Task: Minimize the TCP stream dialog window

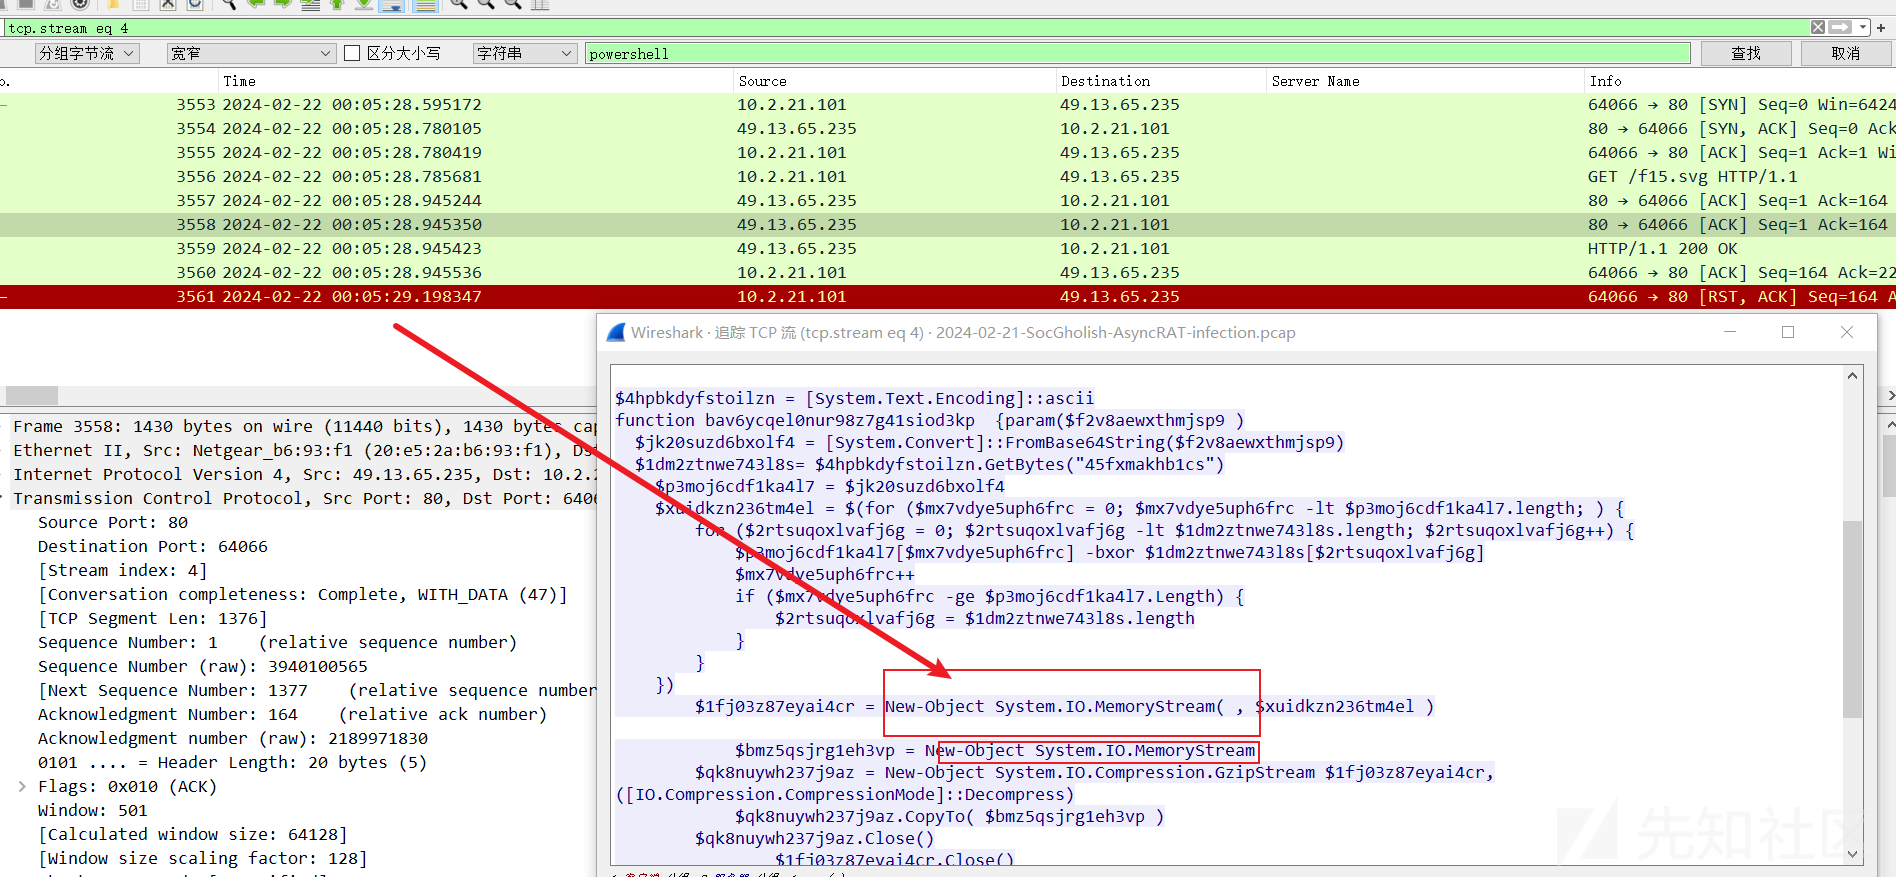Action: (x=1729, y=332)
